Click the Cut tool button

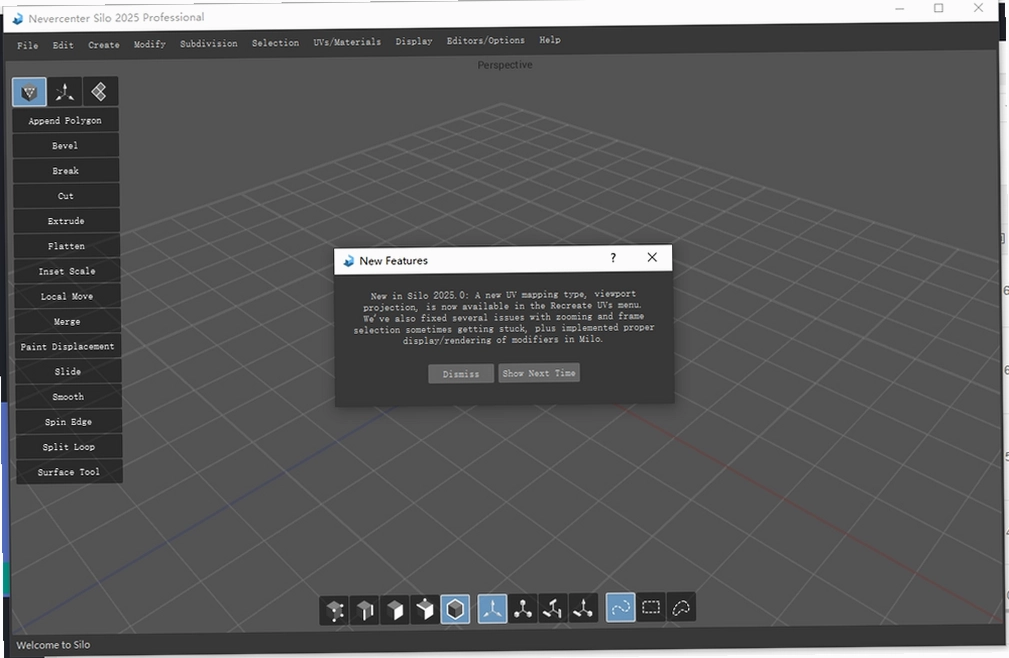point(66,196)
